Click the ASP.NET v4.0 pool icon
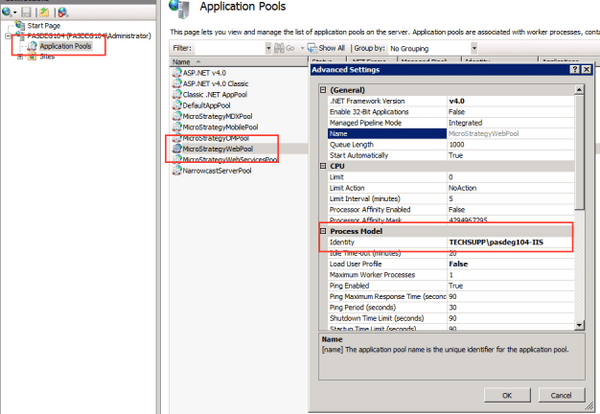The image size is (600, 414). click(176, 73)
